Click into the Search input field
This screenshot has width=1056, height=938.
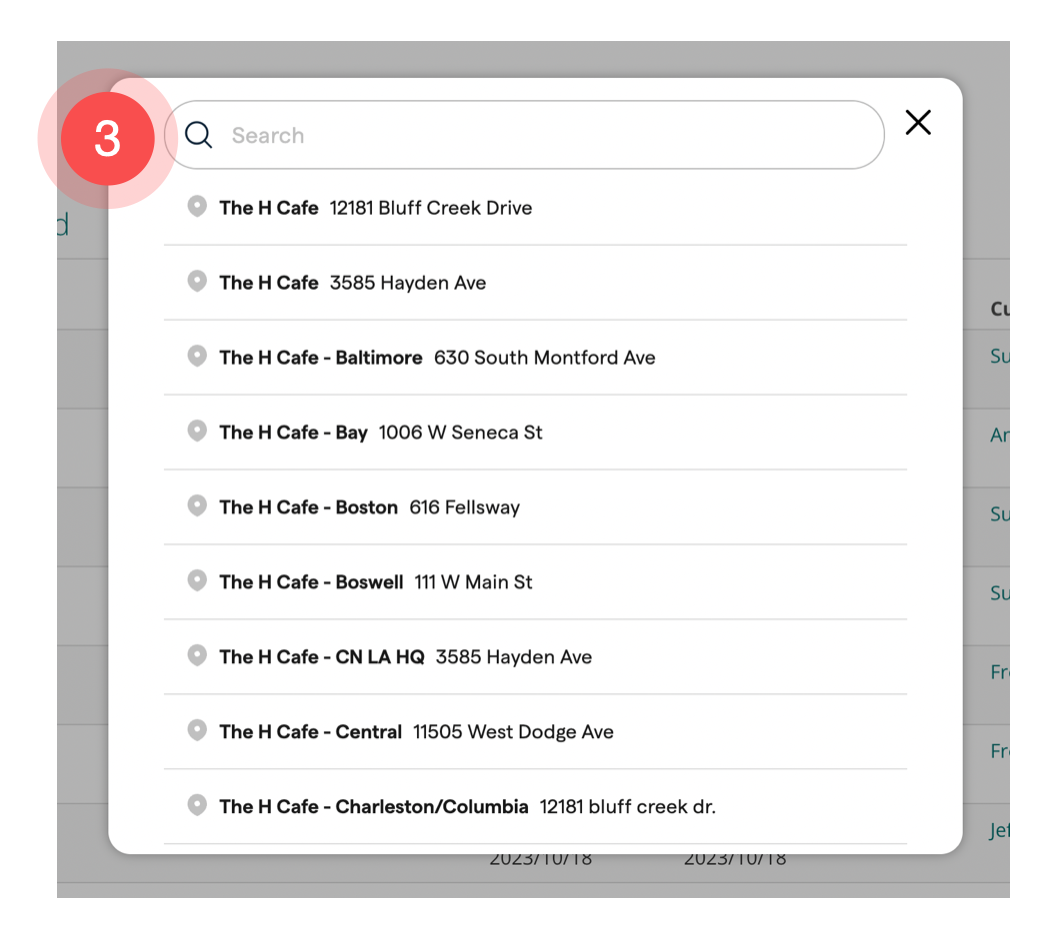pos(540,135)
